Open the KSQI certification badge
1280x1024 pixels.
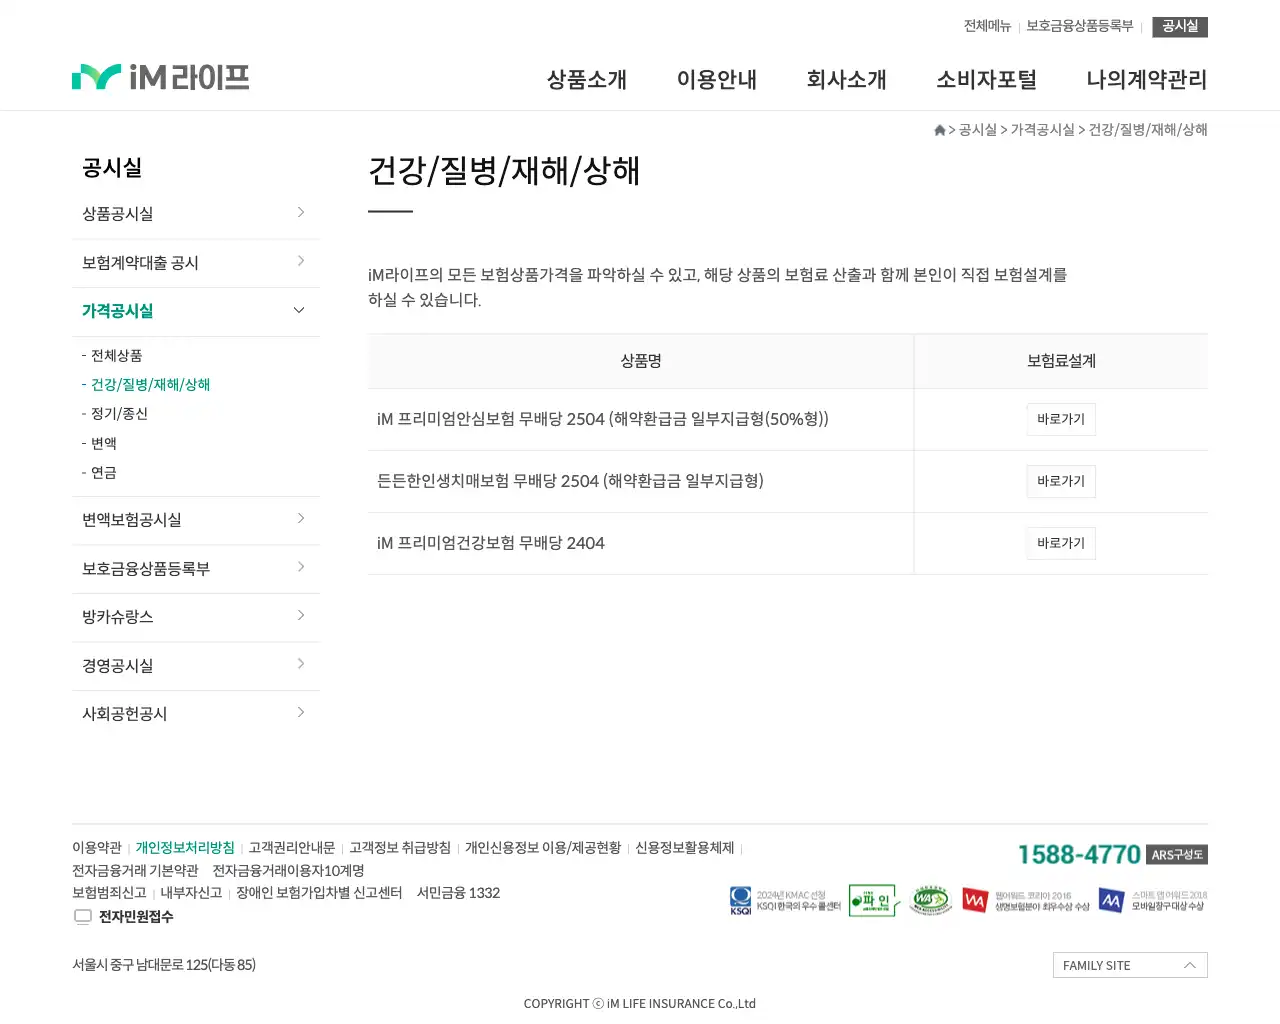[785, 901]
